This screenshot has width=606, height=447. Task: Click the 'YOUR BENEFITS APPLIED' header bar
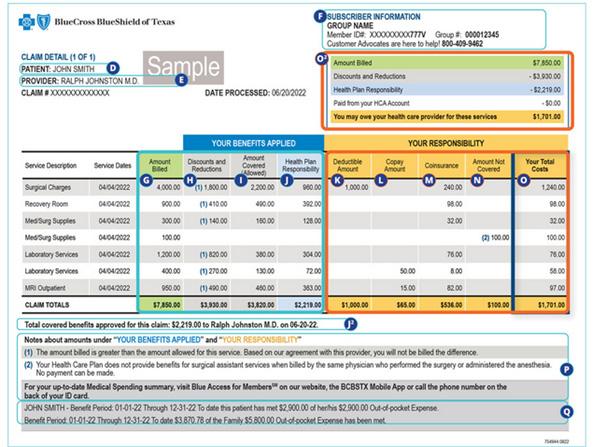253,143
